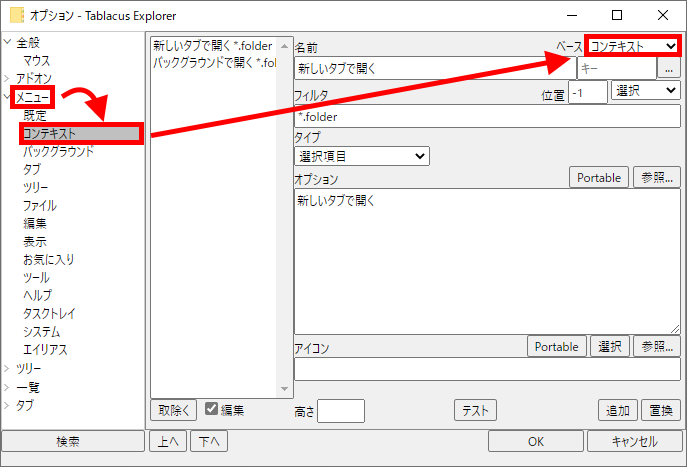Select バックグラウンド in the menu tree
687x467 pixels.
pyautogui.click(x=59, y=152)
